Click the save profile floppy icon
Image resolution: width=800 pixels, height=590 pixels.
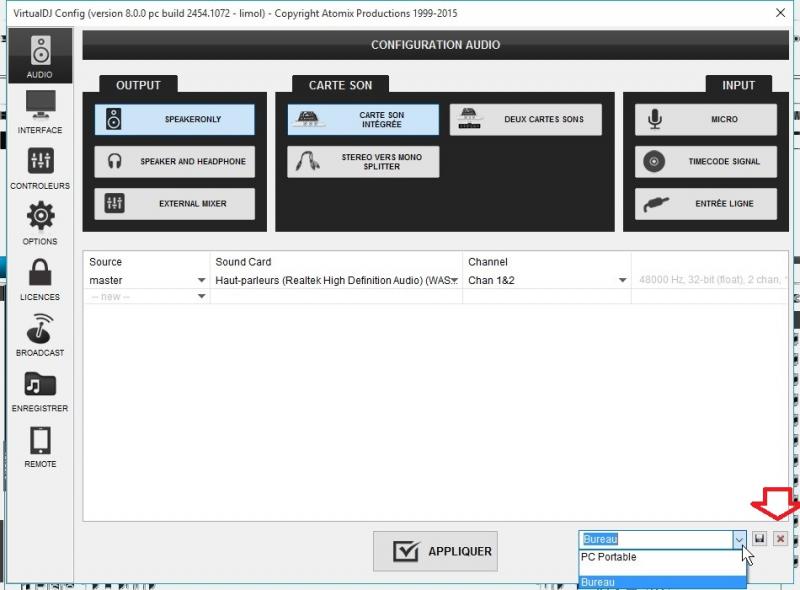(x=759, y=539)
